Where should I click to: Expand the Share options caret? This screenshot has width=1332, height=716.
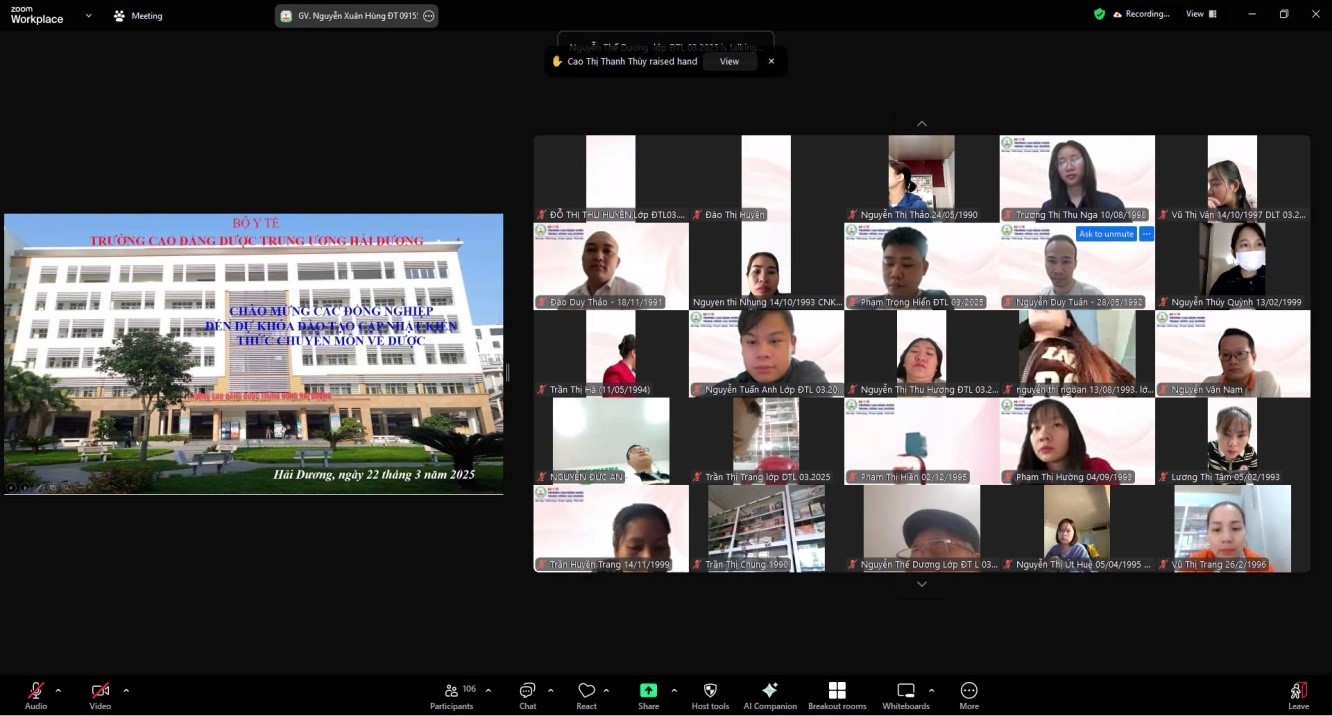(x=674, y=690)
